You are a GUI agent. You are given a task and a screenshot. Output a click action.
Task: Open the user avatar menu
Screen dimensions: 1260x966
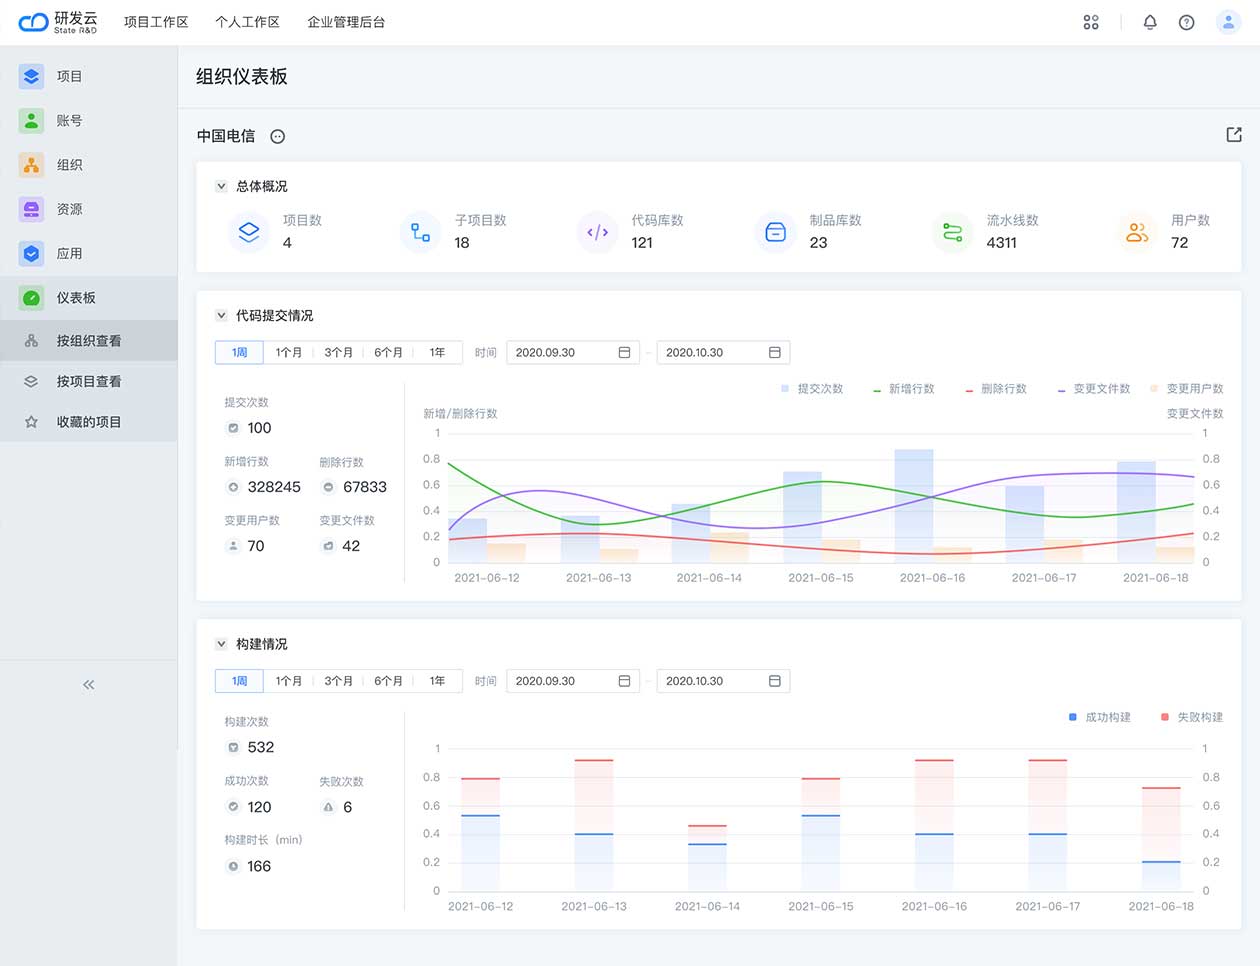coord(1228,22)
